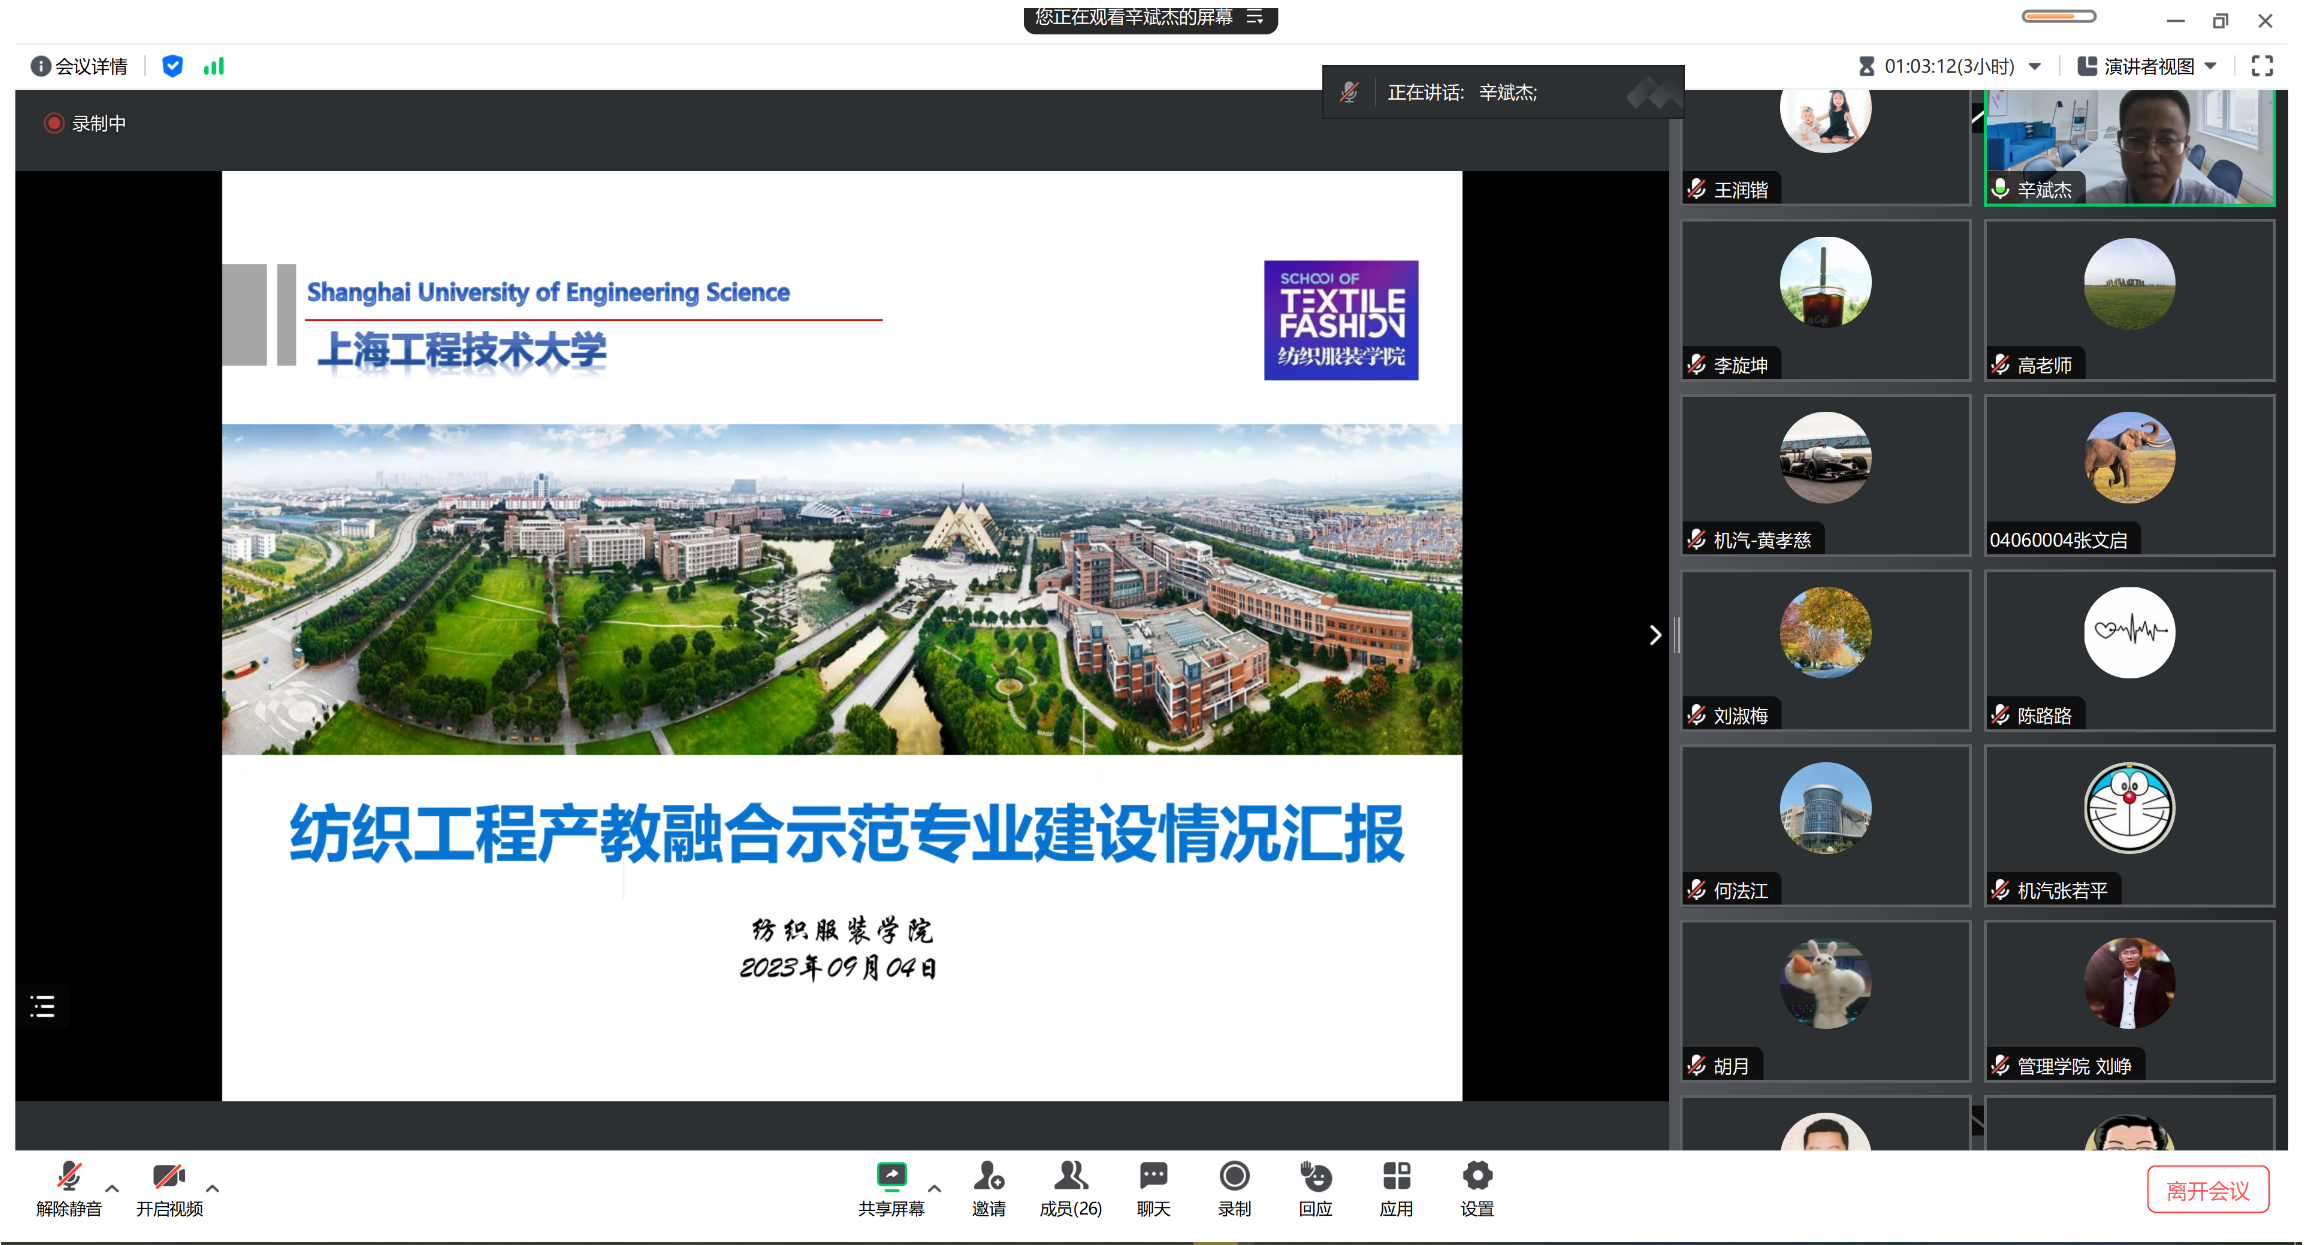Screen dimensions: 2305x1245
Task: Expand the meeting timer dropdown arrow
Action: click(x=2035, y=66)
